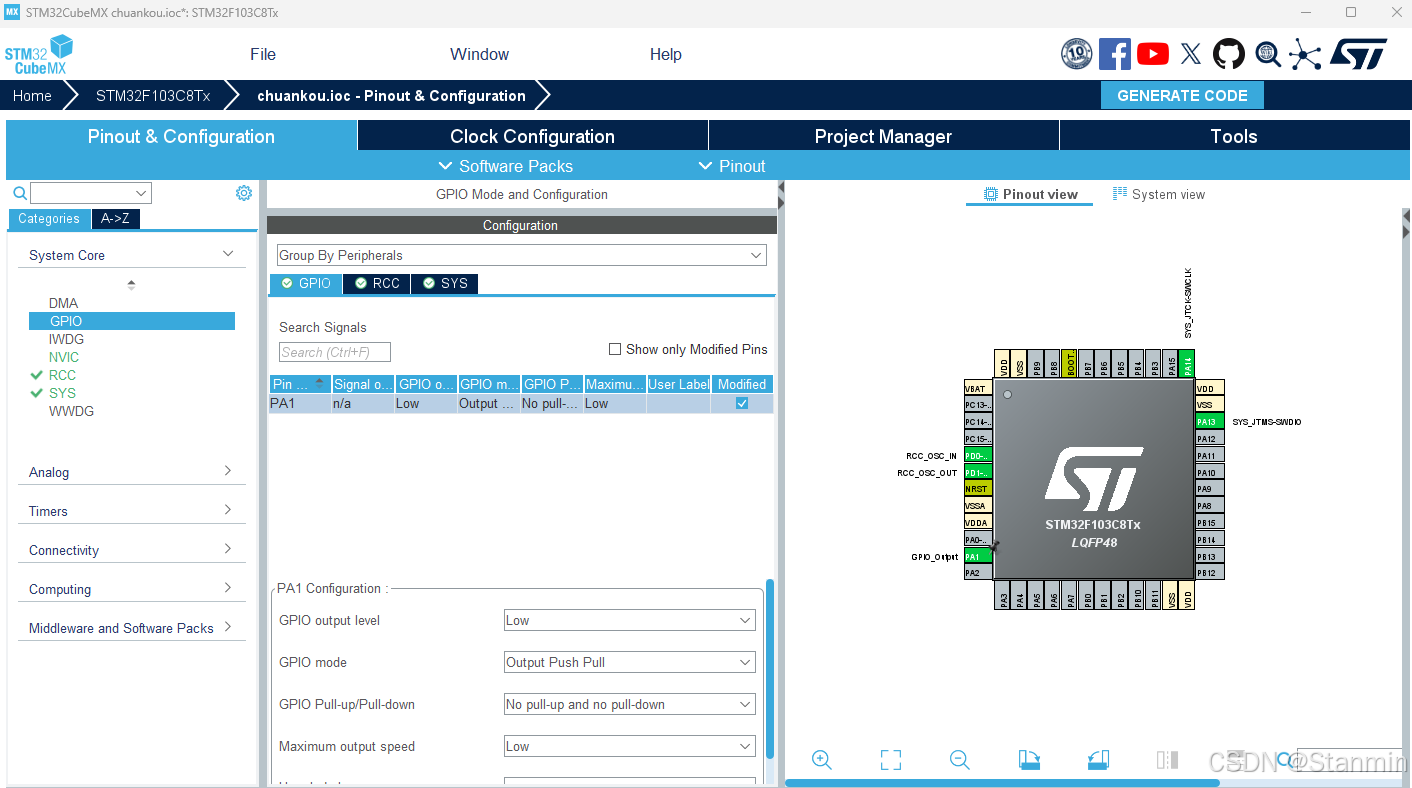The image size is (1412, 788).
Task: Click the NRST pin on the chip
Action: point(978,489)
